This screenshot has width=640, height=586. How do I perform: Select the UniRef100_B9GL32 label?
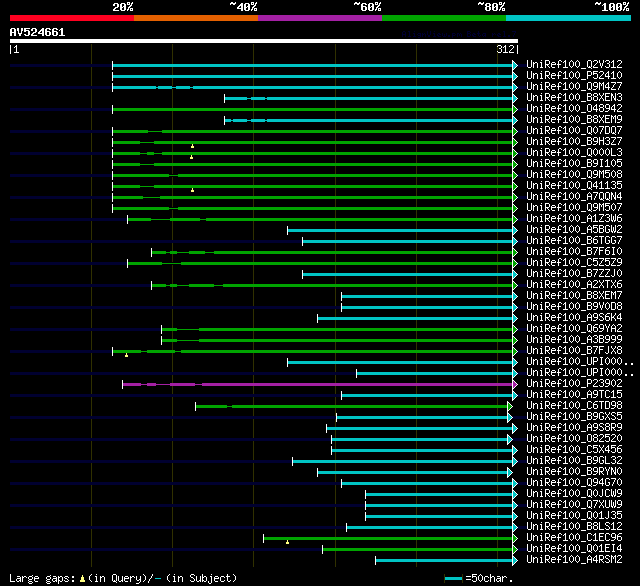(x=574, y=461)
